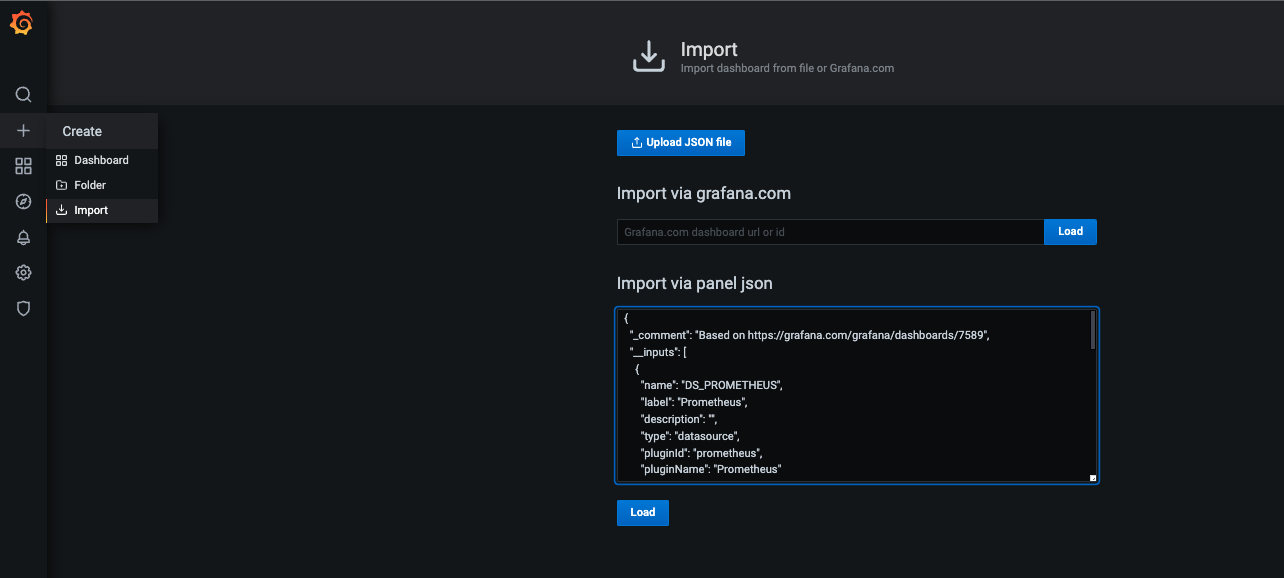1284x578 pixels.
Task: Open the Configuration gear icon
Action: (x=23, y=273)
